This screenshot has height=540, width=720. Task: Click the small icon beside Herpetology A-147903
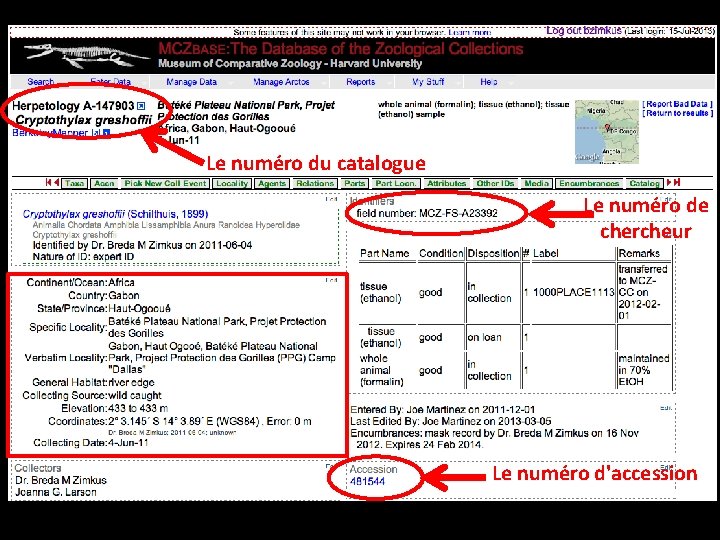point(141,106)
